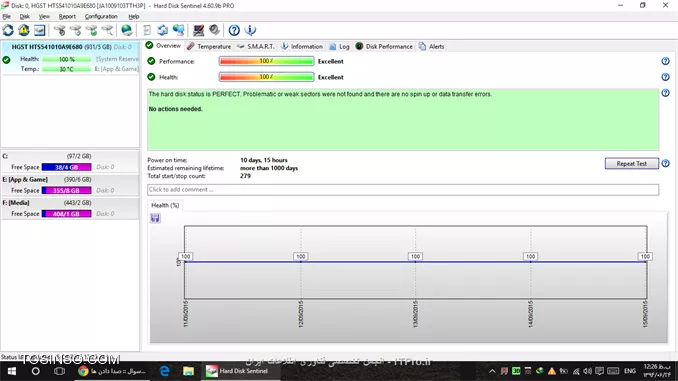Select the E: [App & Game] partition

coord(70,185)
